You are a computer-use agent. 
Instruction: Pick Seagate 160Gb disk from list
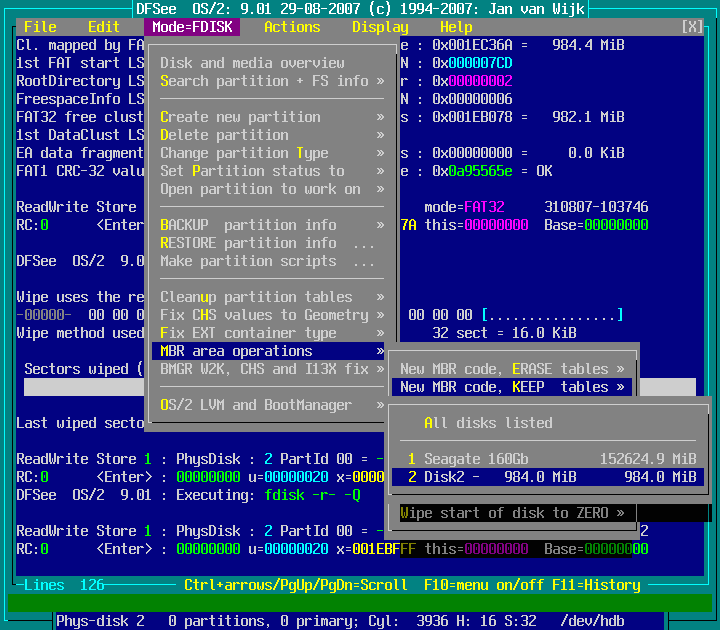point(546,459)
